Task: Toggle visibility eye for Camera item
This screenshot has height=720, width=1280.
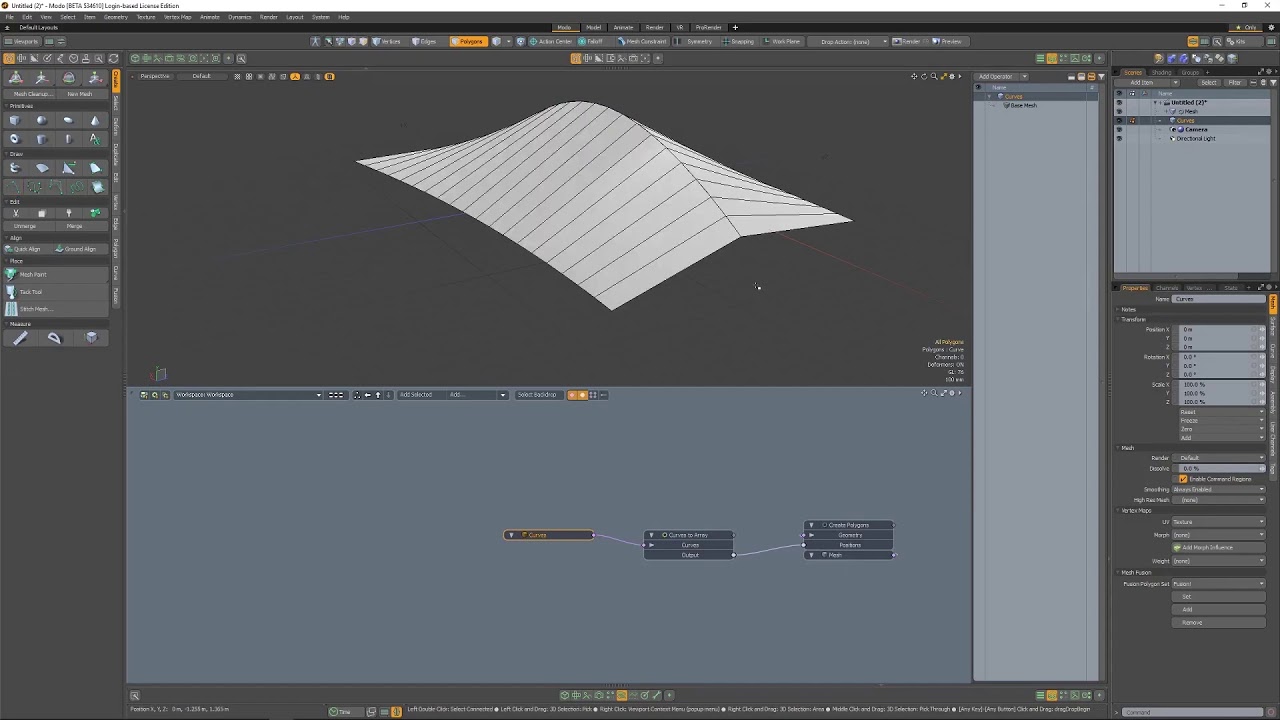Action: pyautogui.click(x=1119, y=129)
